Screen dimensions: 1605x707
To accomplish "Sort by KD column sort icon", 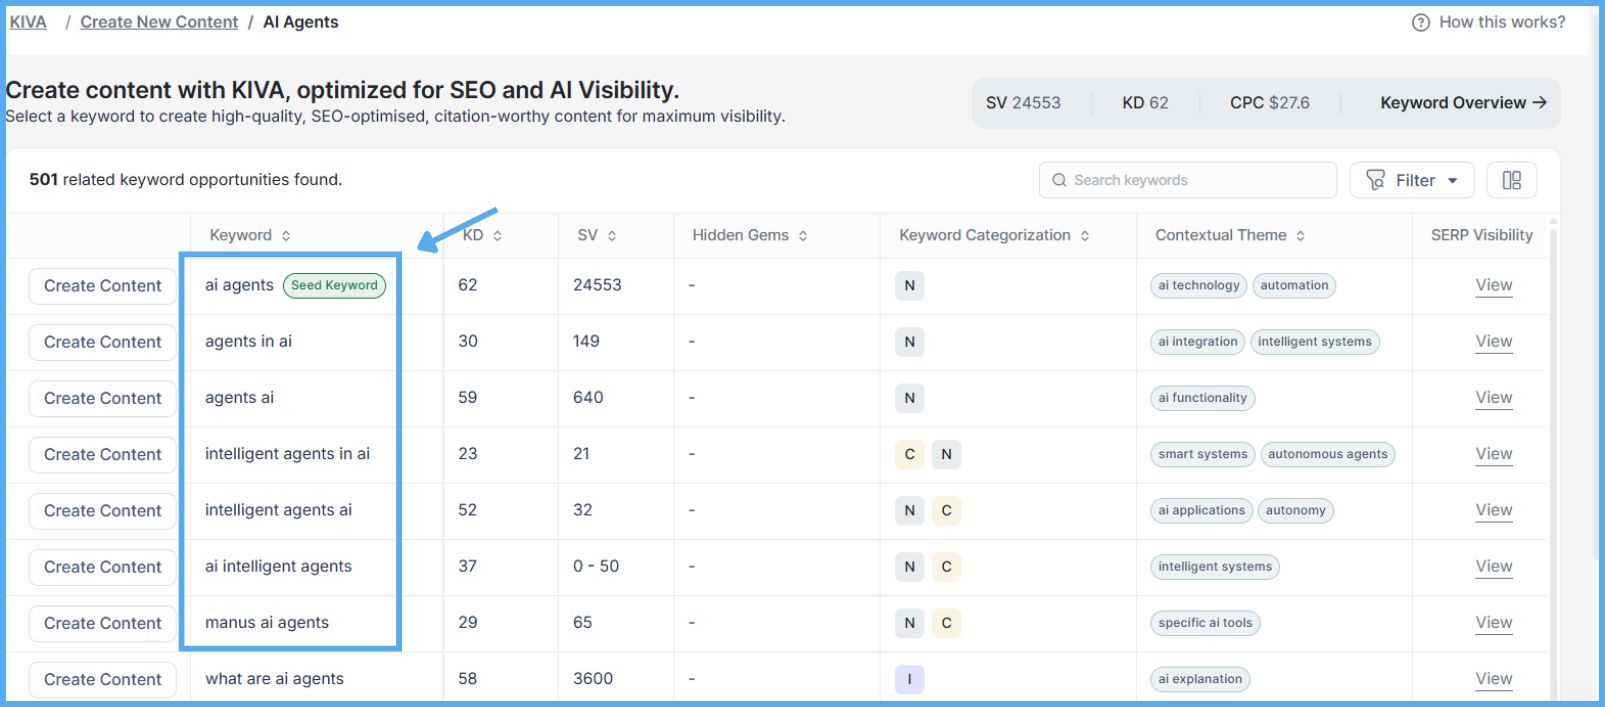I will [497, 236].
